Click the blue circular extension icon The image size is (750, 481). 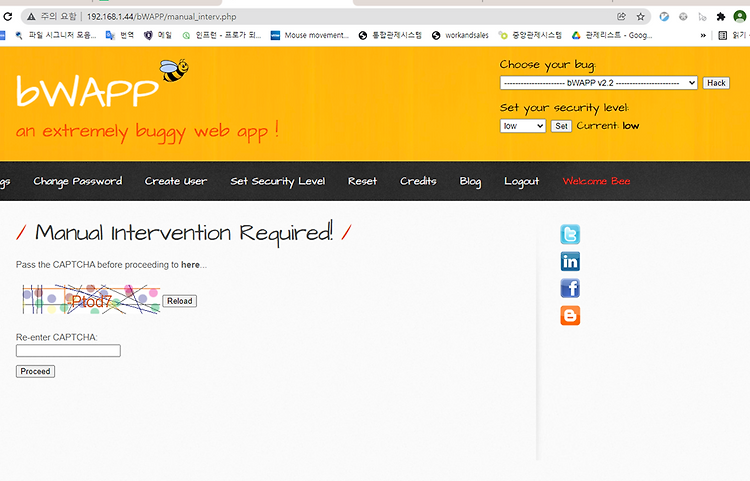tap(664, 17)
